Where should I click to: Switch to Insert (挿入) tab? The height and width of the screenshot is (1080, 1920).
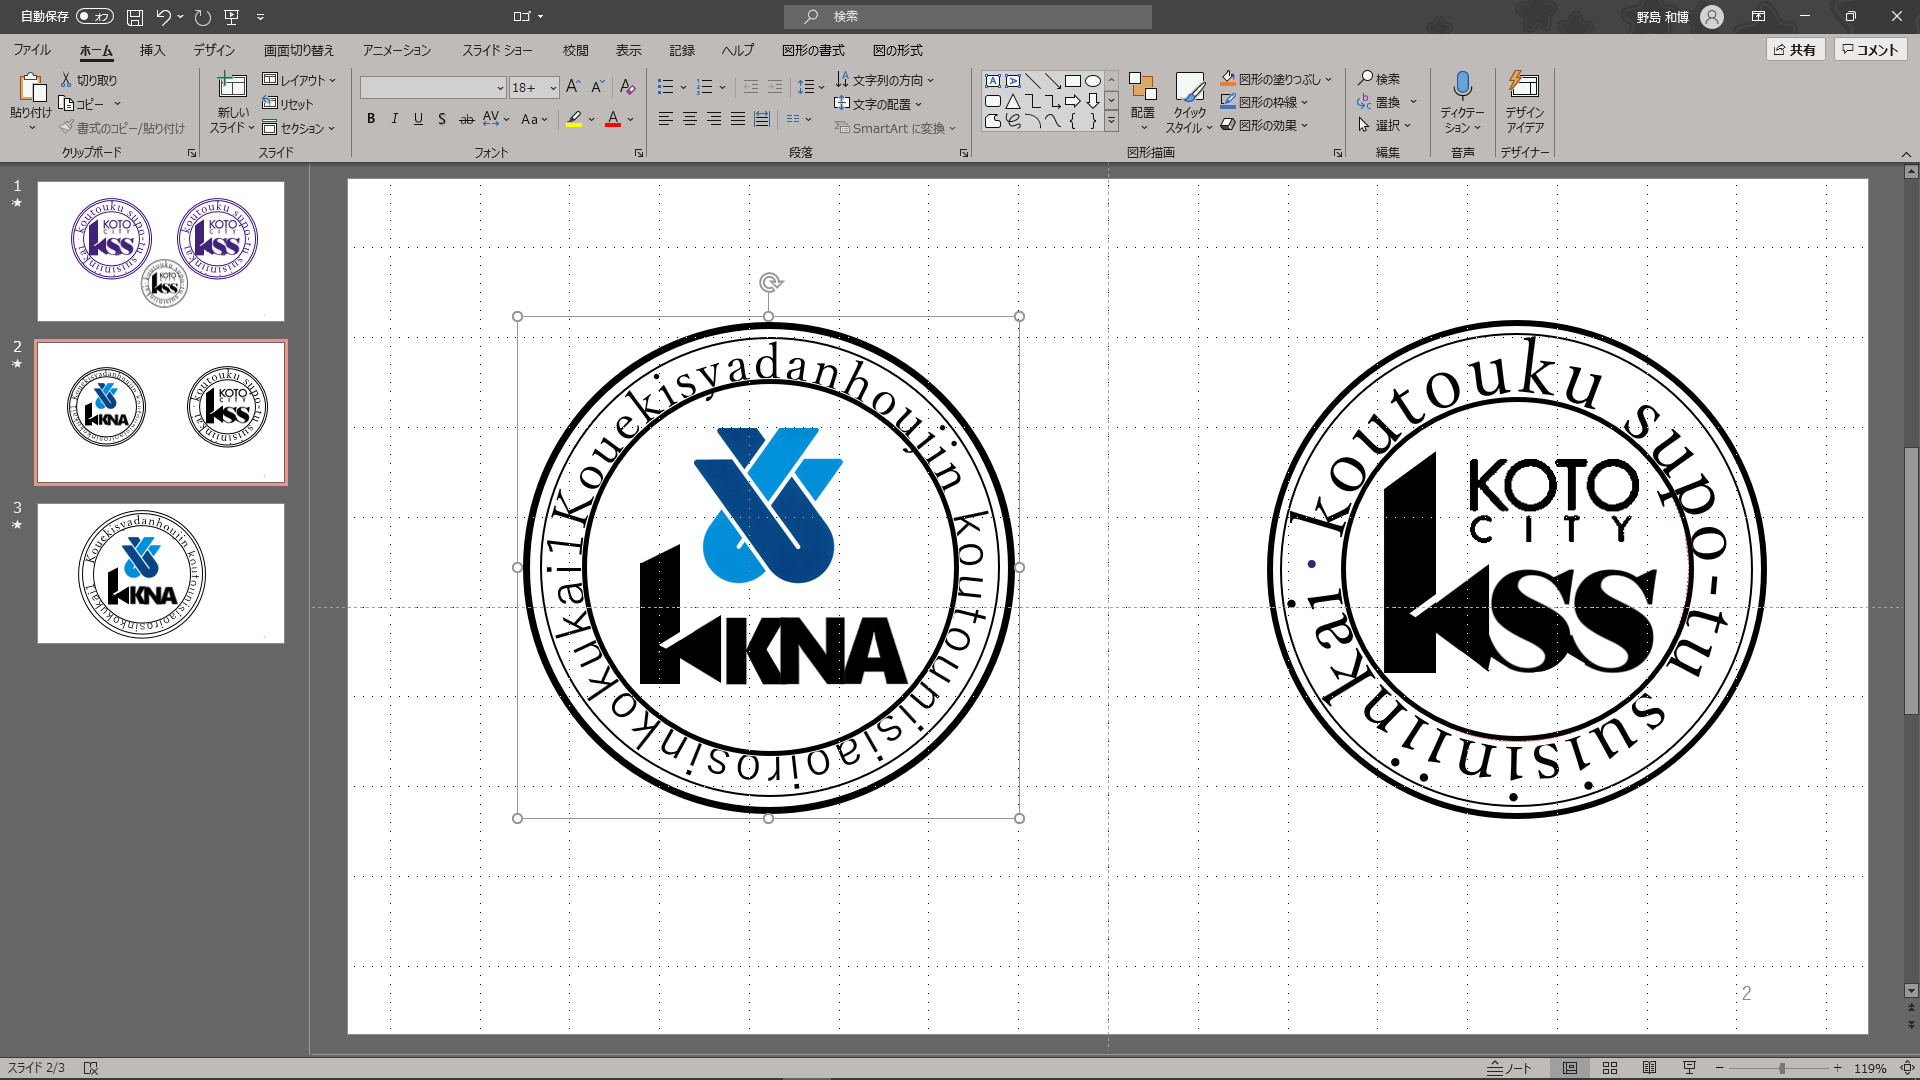(152, 50)
